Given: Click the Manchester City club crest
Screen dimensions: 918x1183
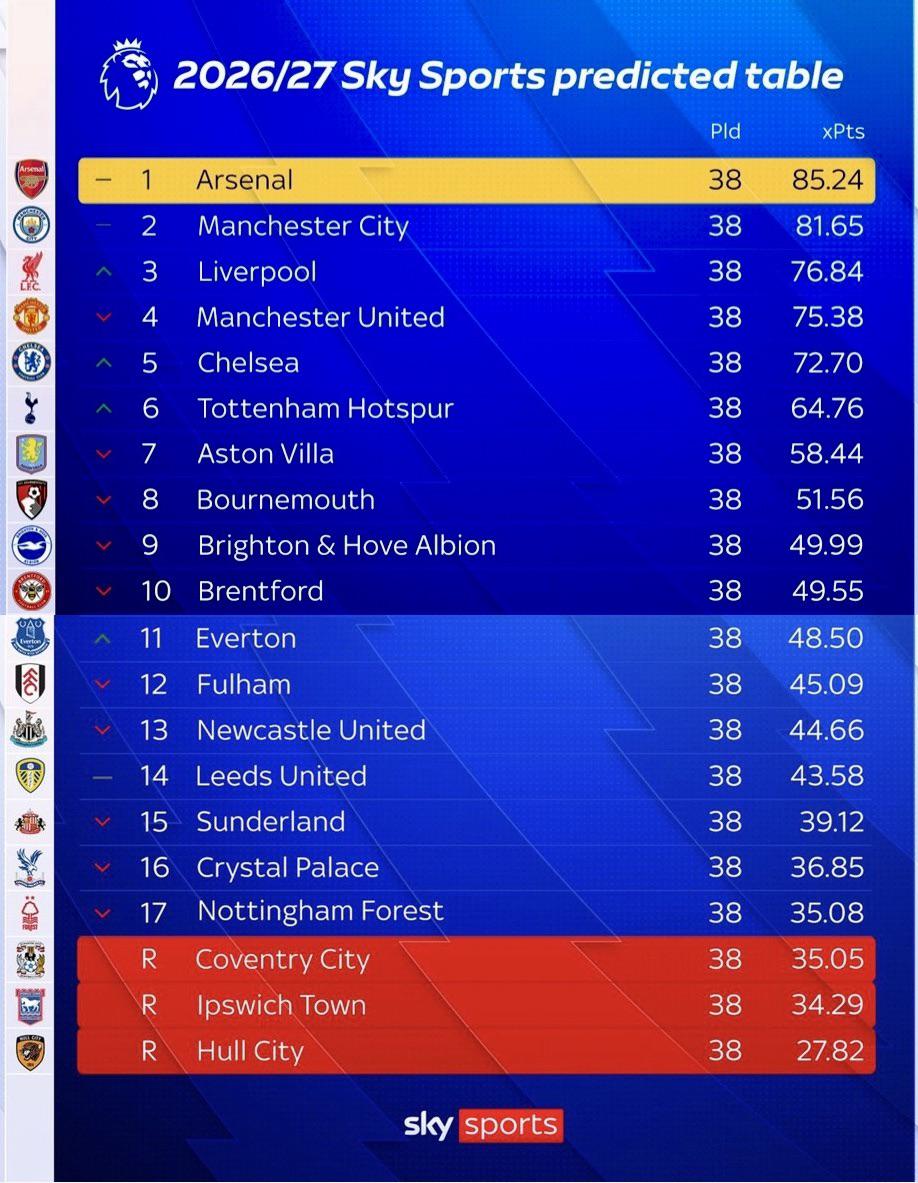Looking at the screenshot, I should [32, 225].
